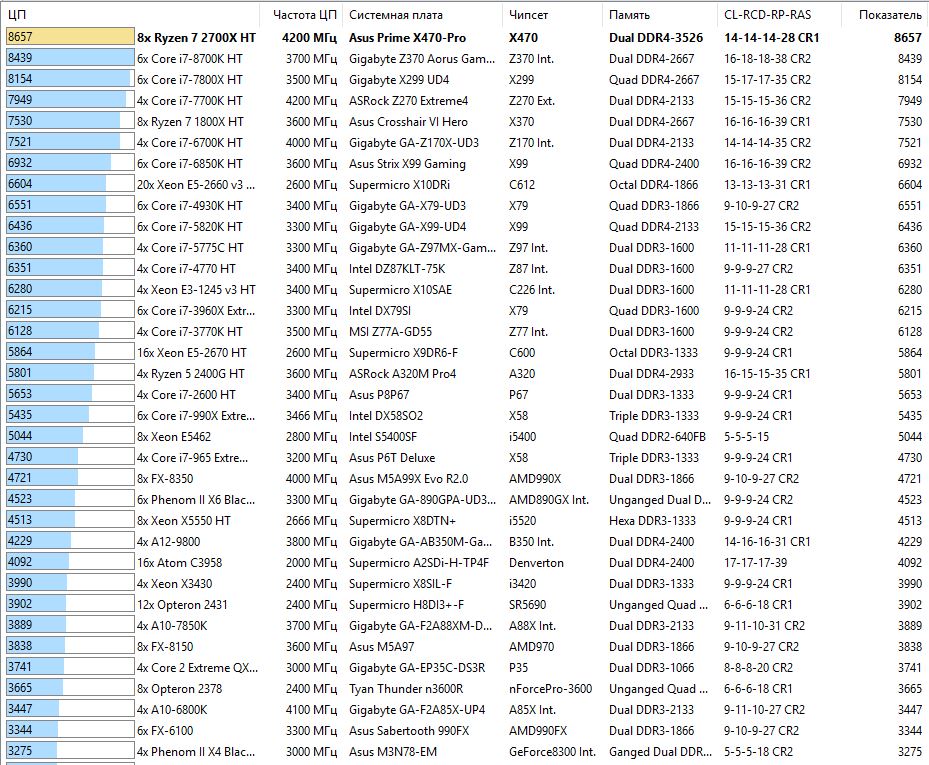Click the Gigabyte X299 UD4 motherboard cell

[x=399, y=80]
